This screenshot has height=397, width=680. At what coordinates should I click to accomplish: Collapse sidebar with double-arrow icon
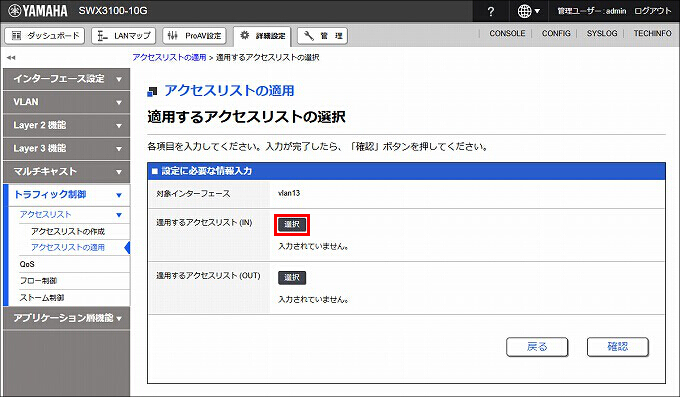click(11, 57)
